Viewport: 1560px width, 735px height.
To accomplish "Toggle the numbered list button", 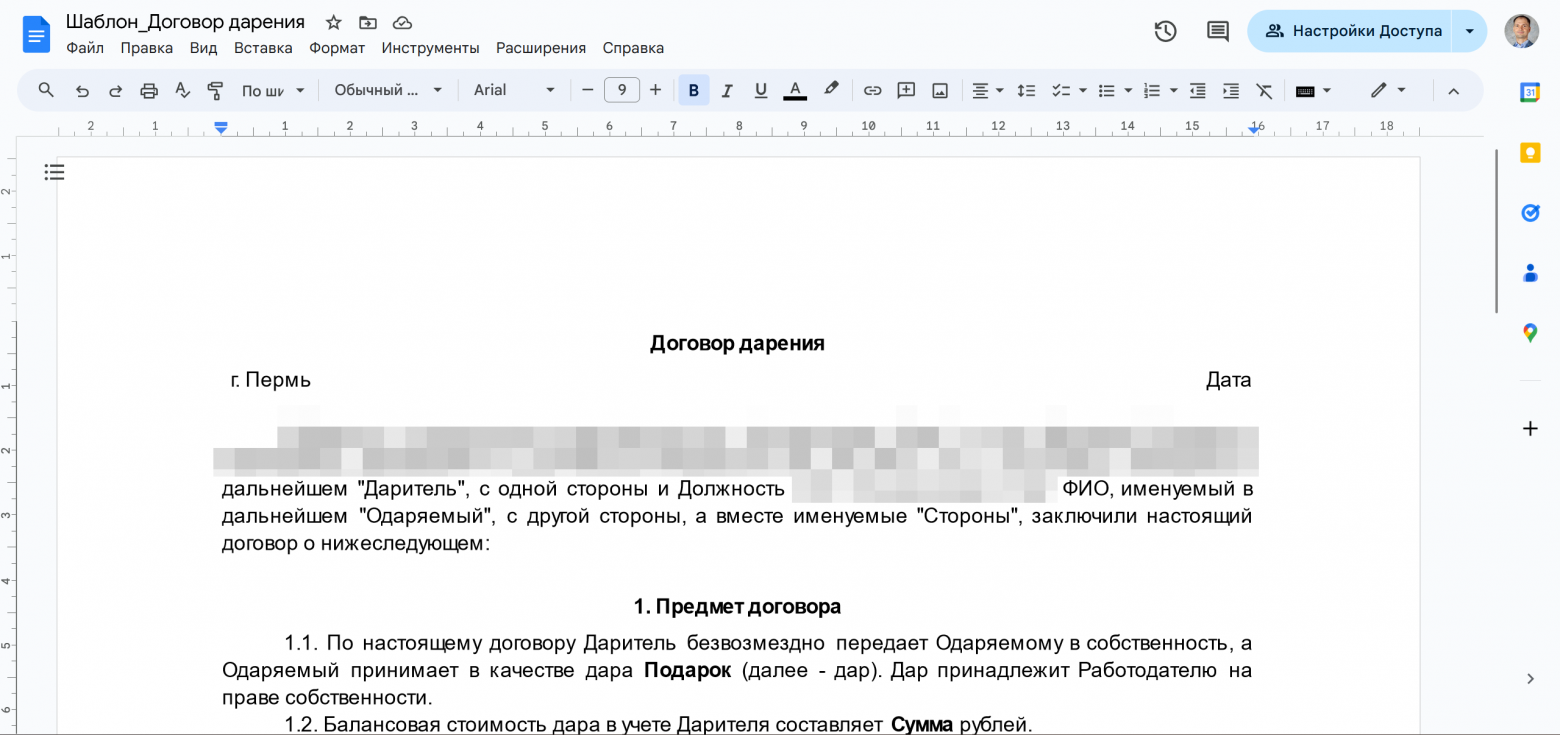I will (1152, 90).
